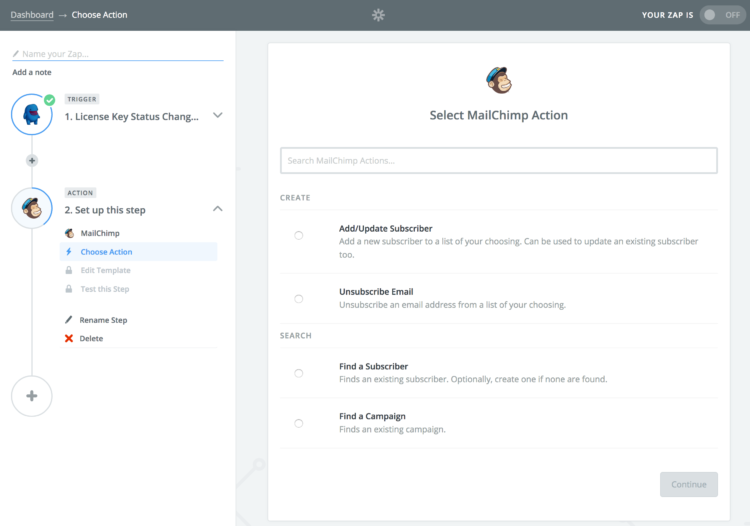The image size is (750, 526).
Task: Click the MailChimp monkey action step icon
Action: coord(32,208)
